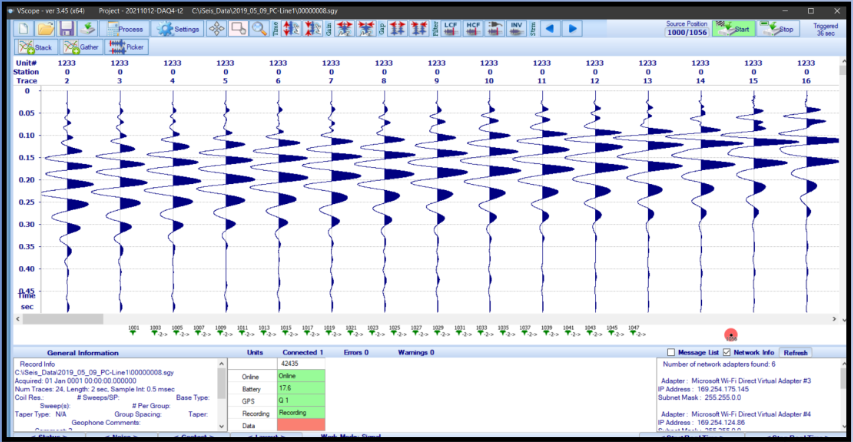Uncheck the Network Info checkbox
This screenshot has height=442, width=853.
coord(727,352)
